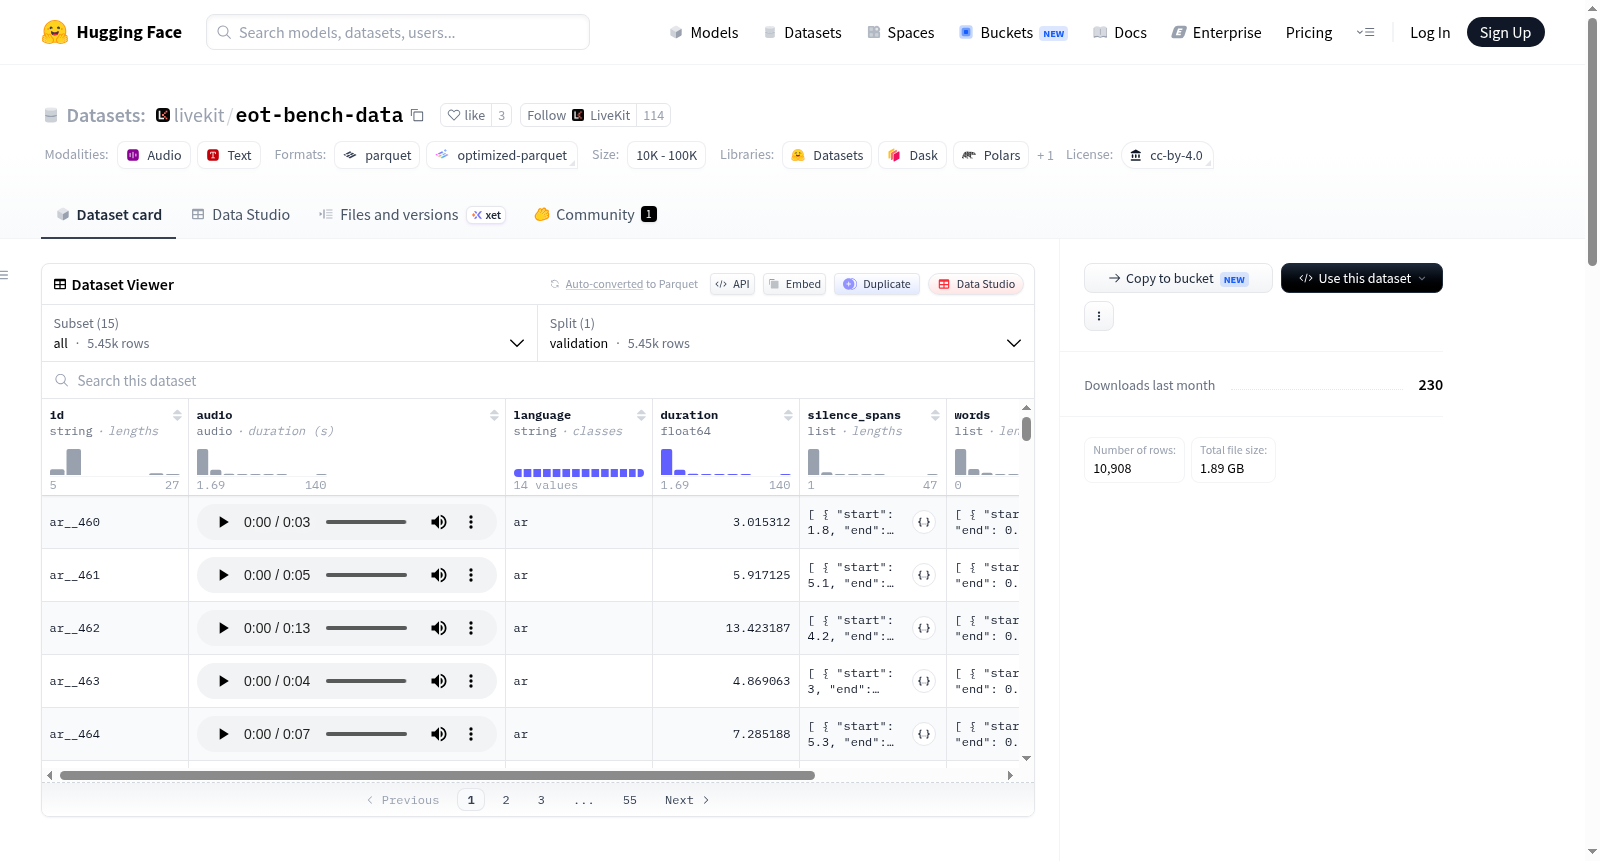1600x861 pixels.
Task: Open audio options menu for row ar__464
Action: pos(471,734)
